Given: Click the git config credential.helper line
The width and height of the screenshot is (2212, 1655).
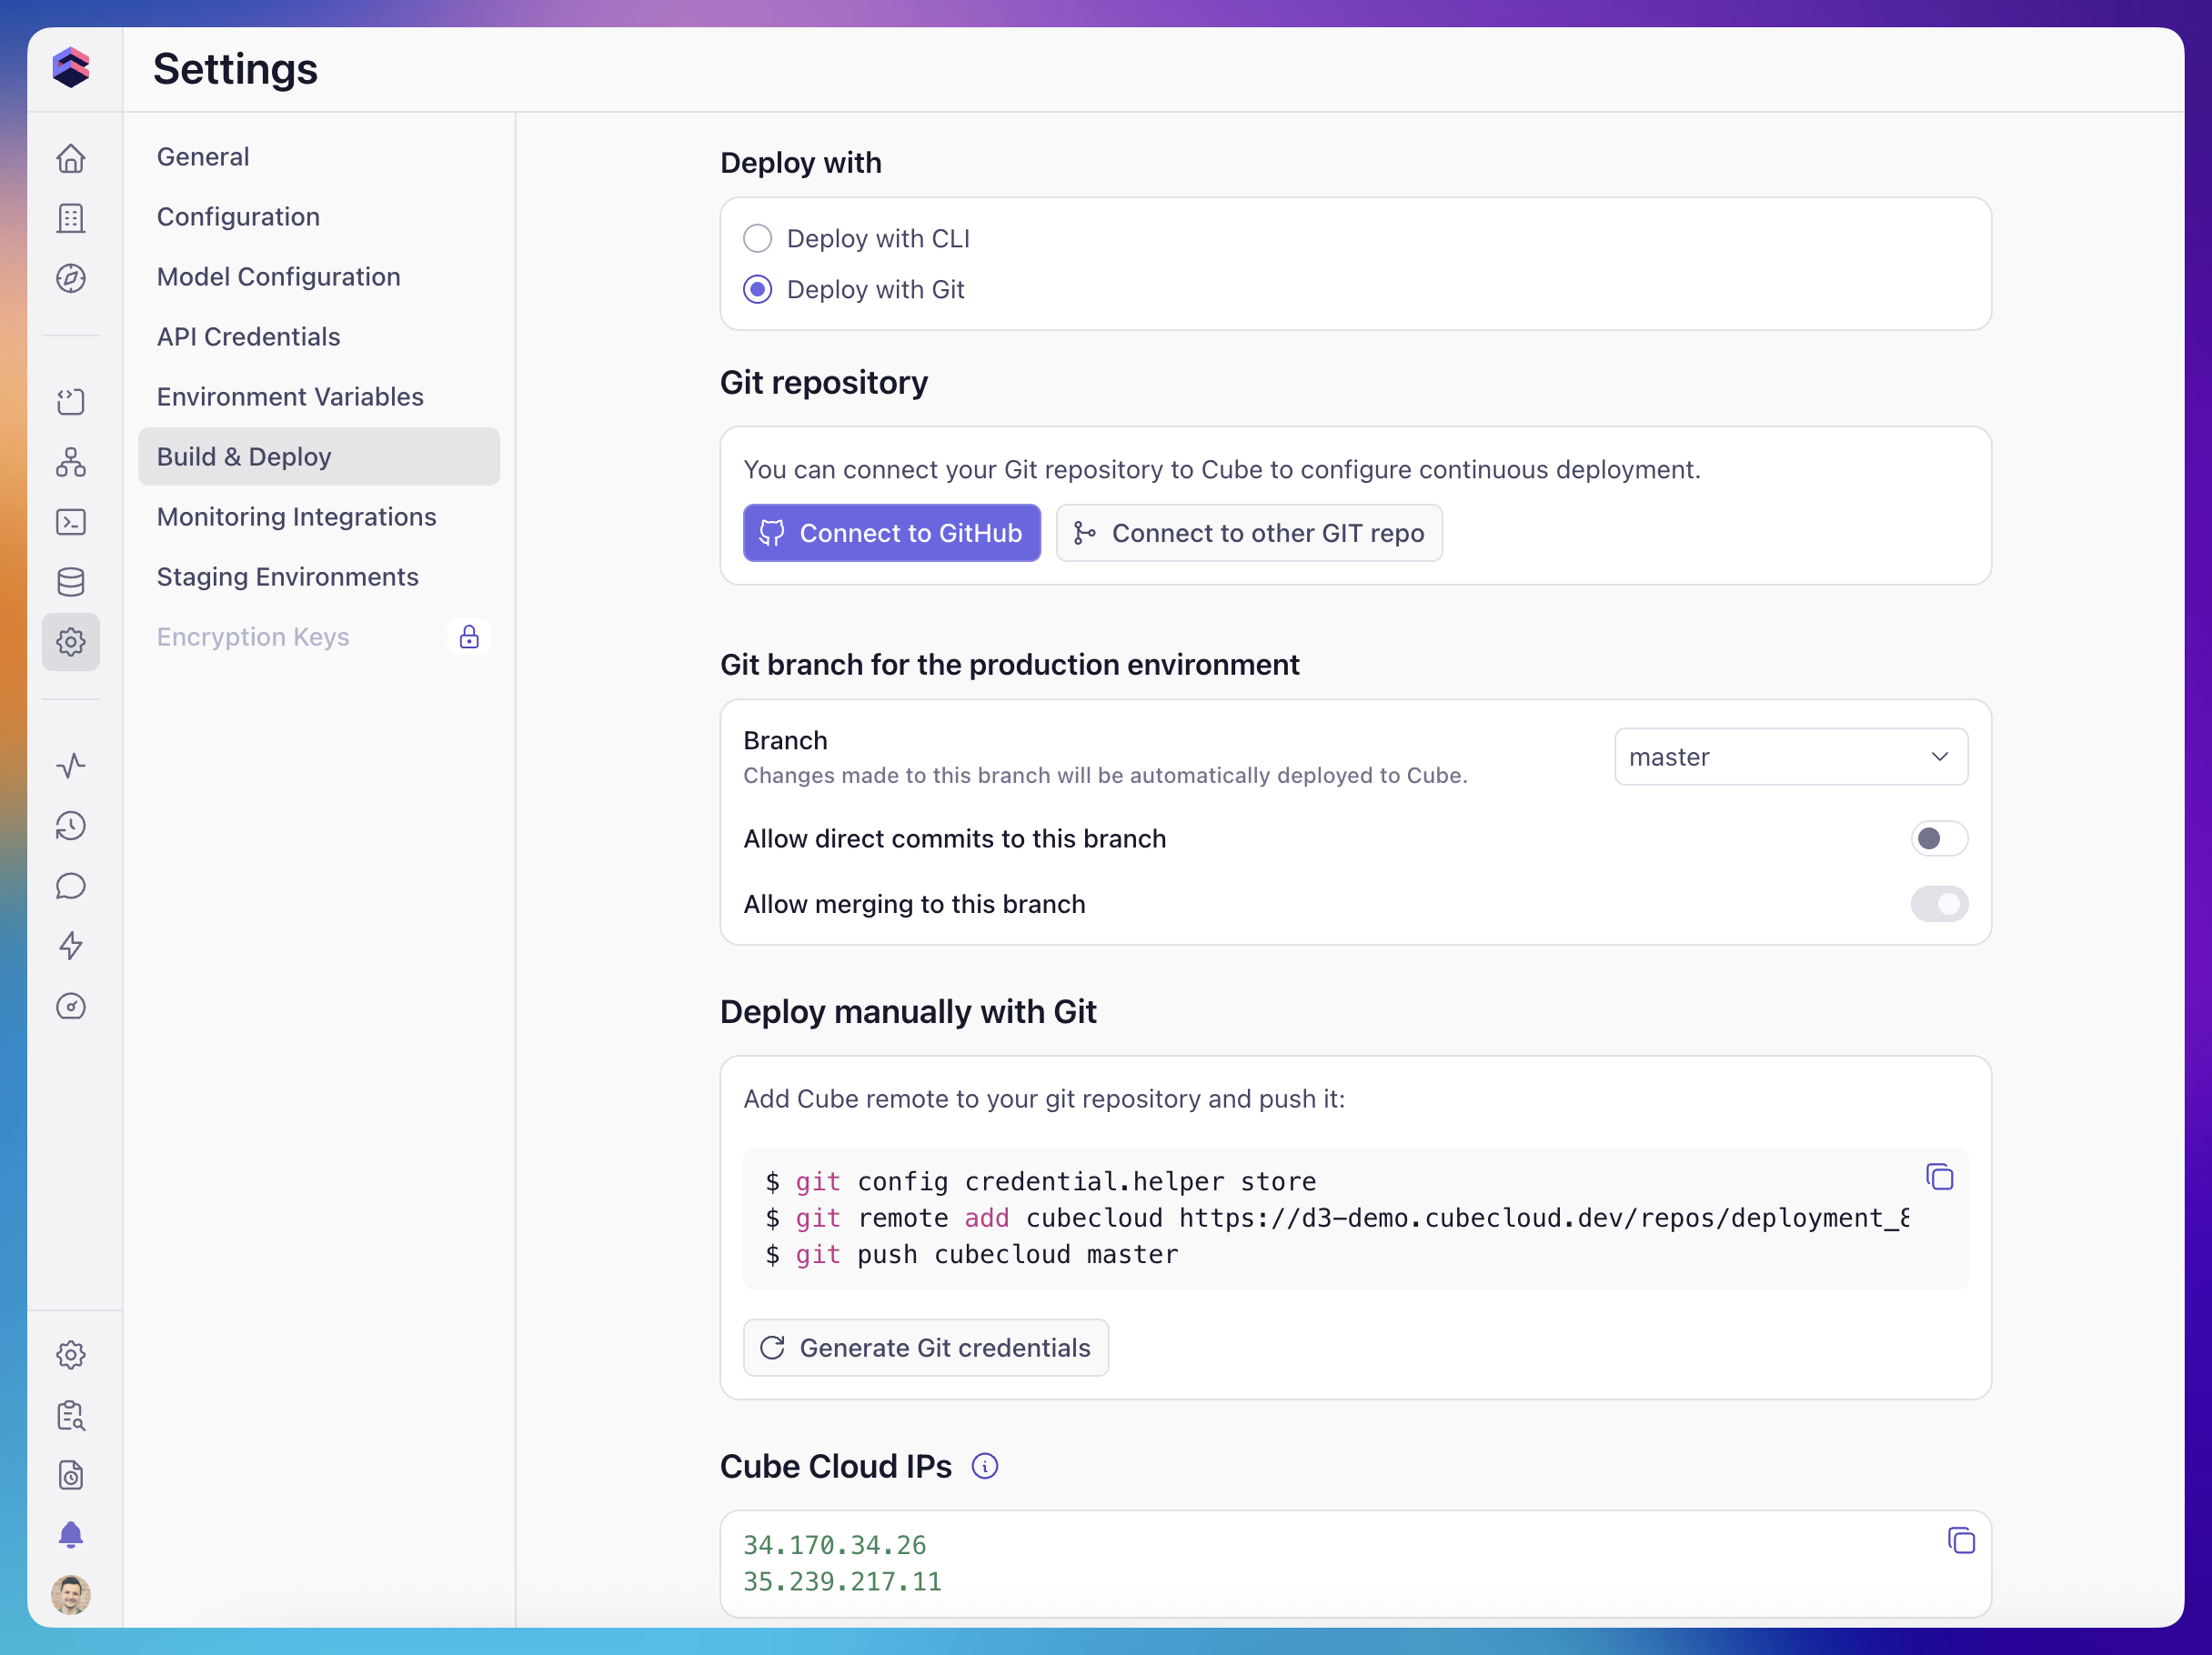Looking at the screenshot, I should pyautogui.click(x=1040, y=1181).
